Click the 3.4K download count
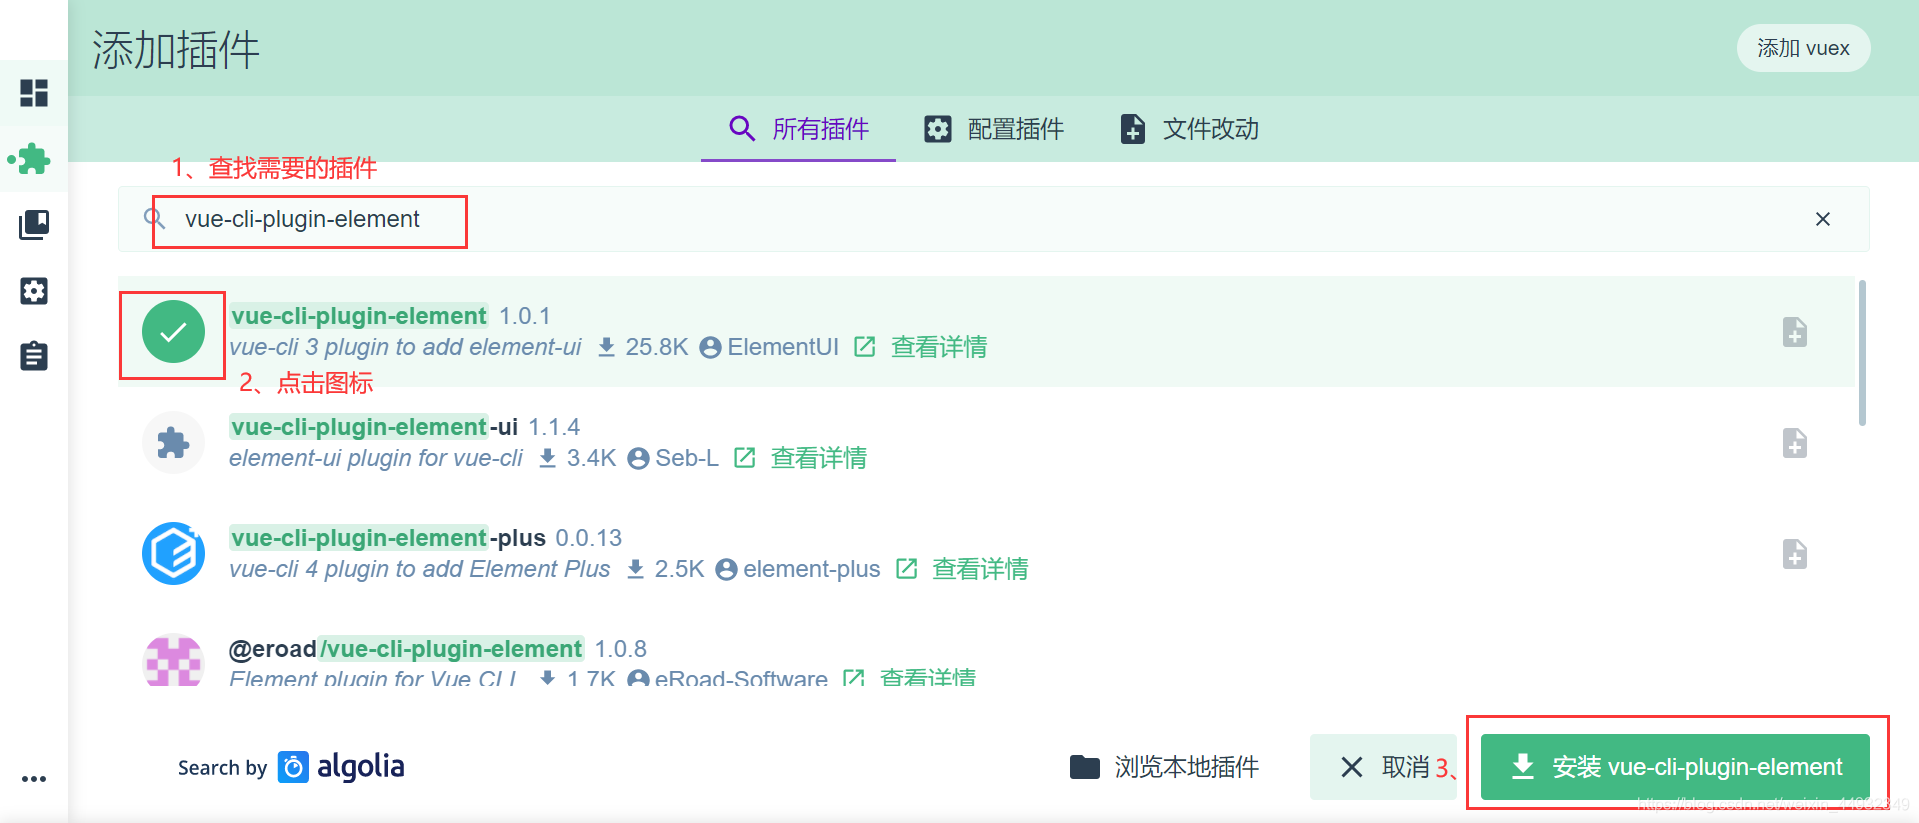 click(591, 458)
